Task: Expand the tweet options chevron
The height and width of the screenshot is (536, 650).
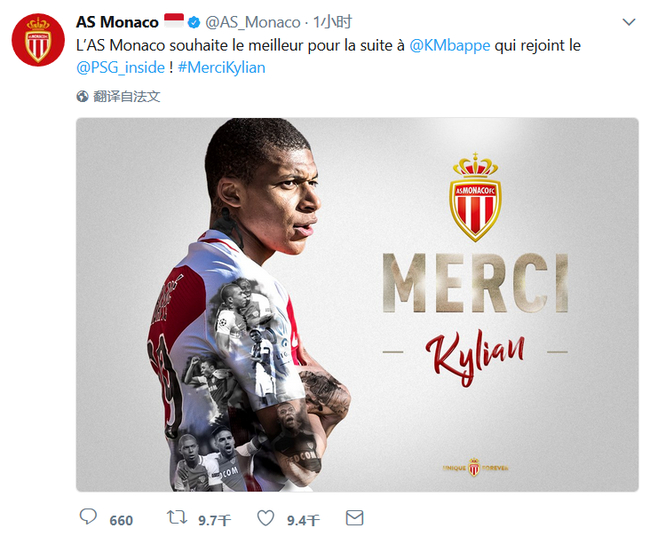Action: 628,22
